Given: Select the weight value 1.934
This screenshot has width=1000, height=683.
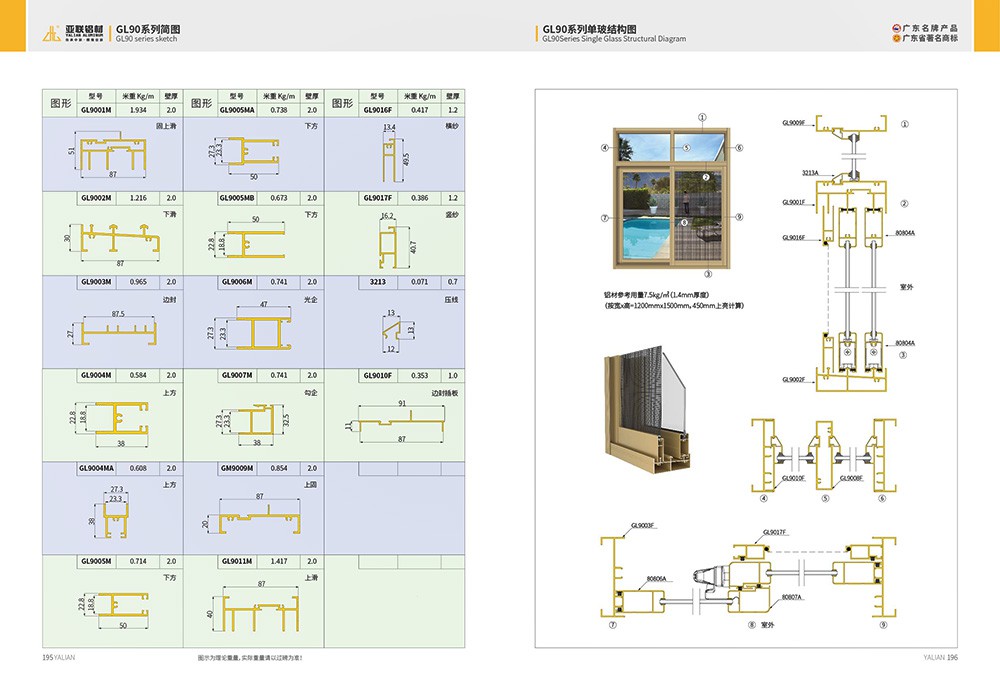Looking at the screenshot, I should point(138,110).
